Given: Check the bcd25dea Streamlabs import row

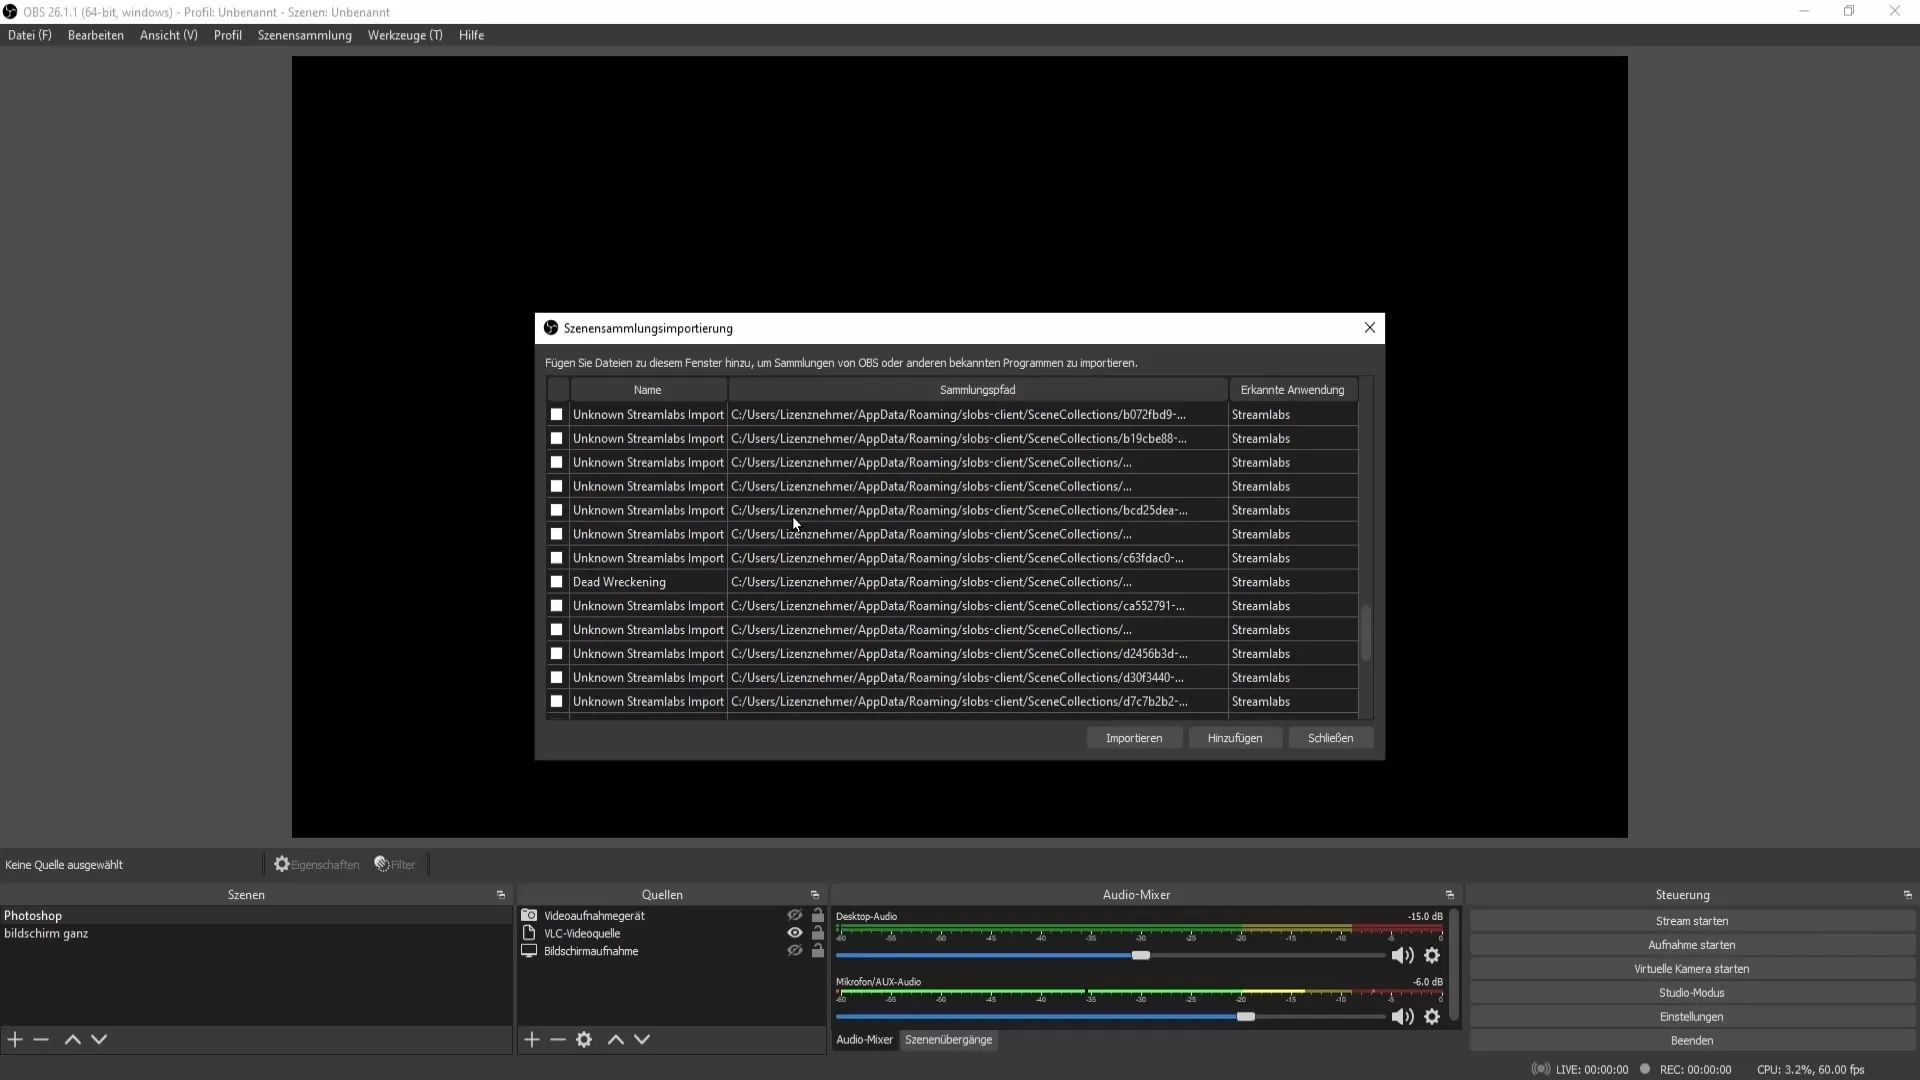Looking at the screenshot, I should pyautogui.click(x=557, y=510).
